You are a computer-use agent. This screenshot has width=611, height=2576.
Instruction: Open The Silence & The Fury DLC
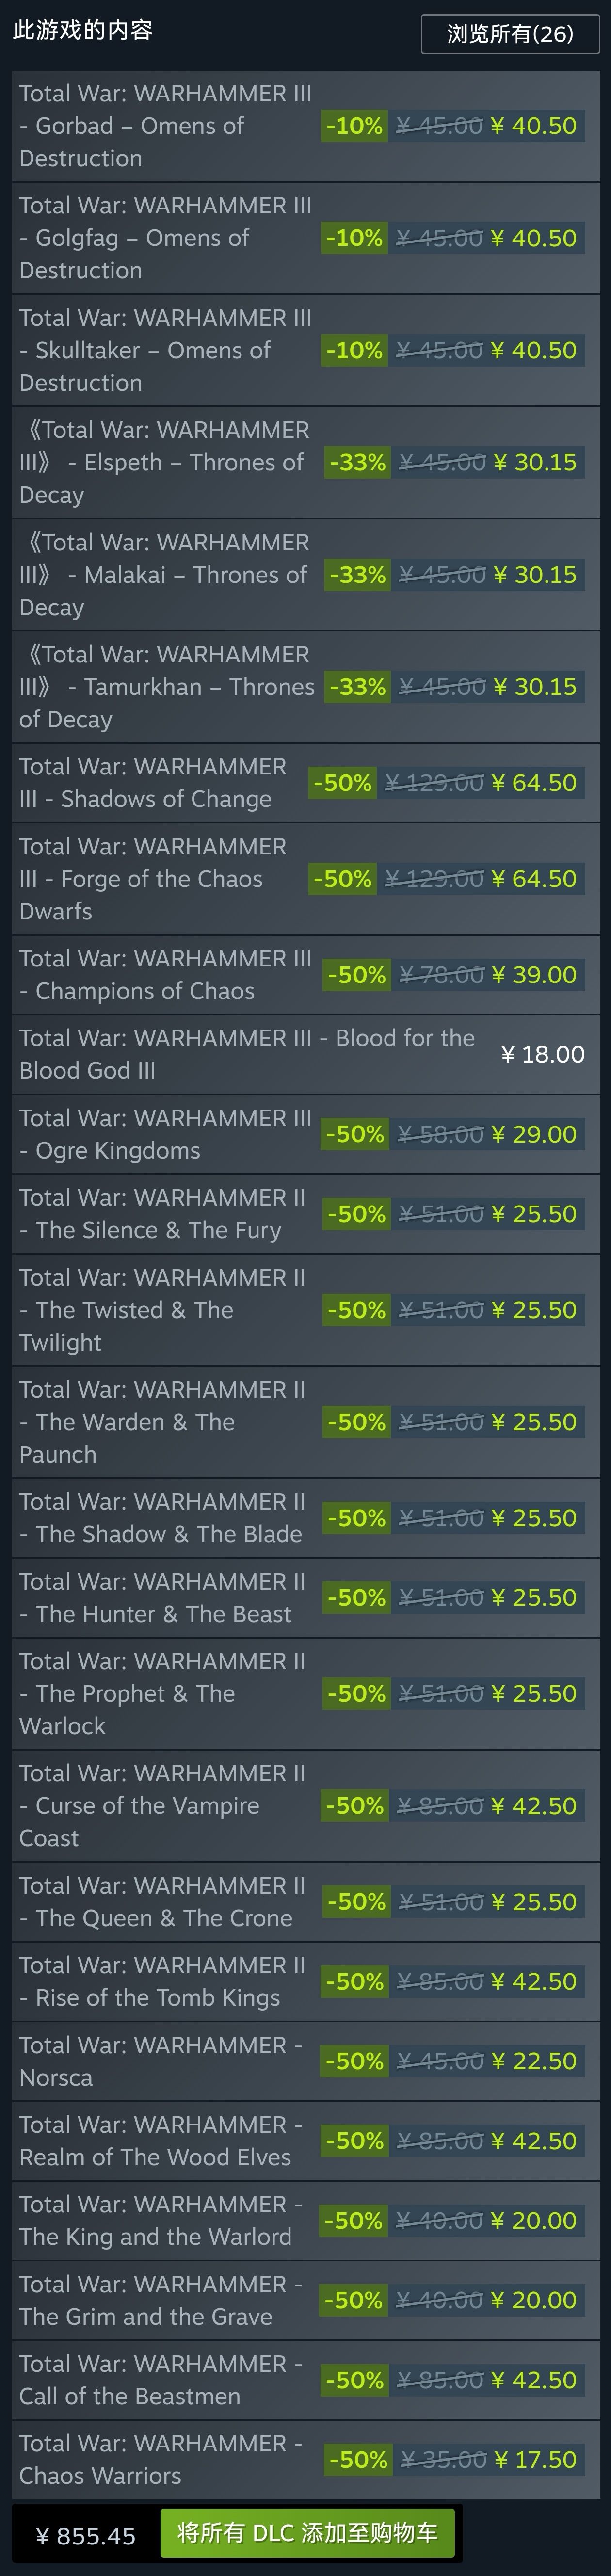pyautogui.click(x=165, y=1214)
